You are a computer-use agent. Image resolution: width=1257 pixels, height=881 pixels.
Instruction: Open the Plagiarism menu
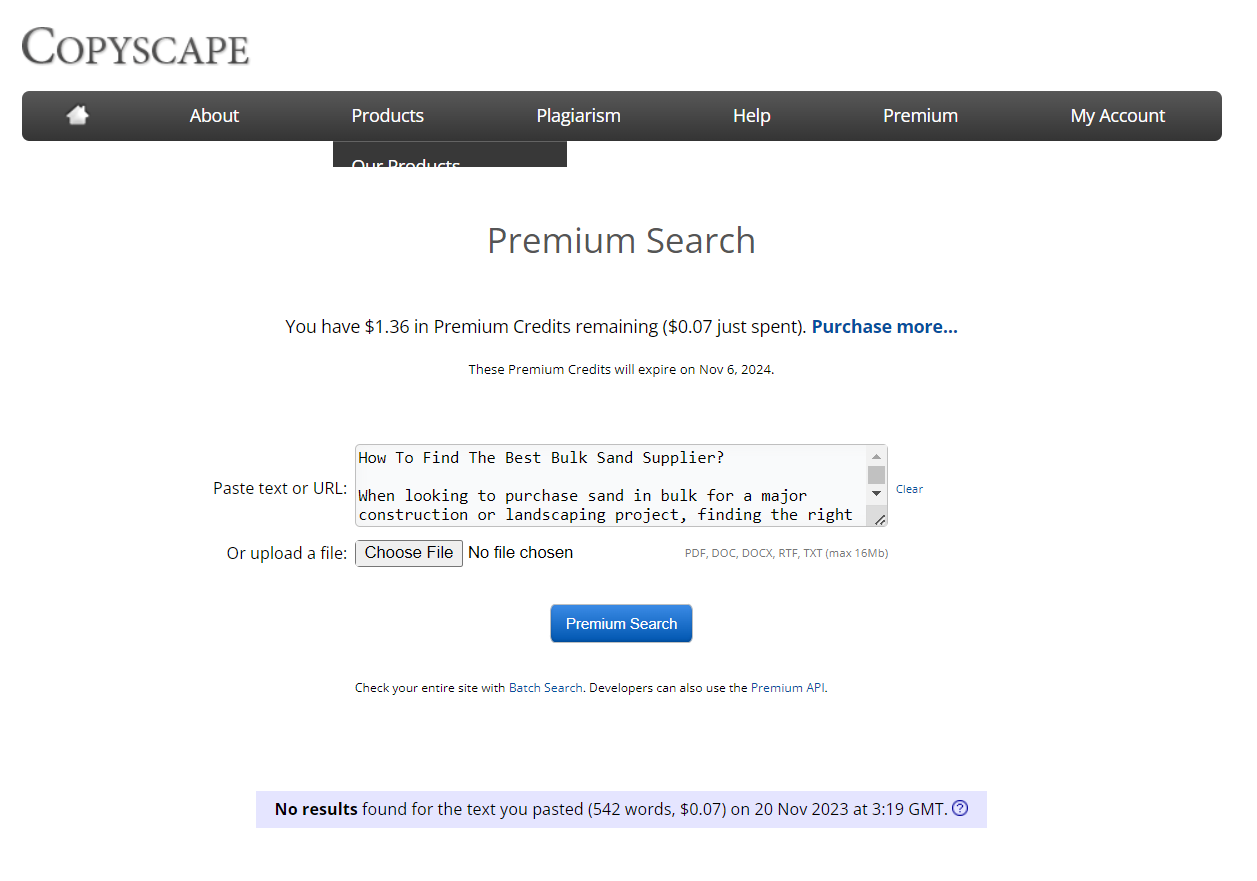(x=578, y=116)
